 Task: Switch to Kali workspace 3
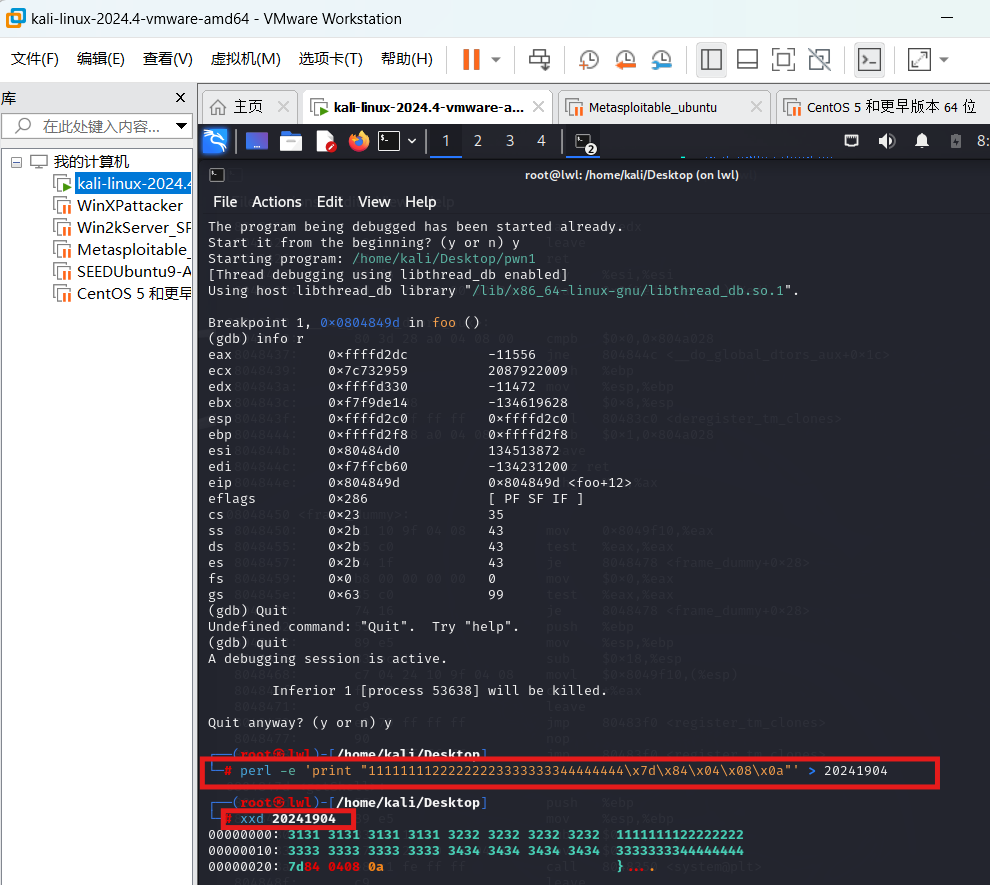point(510,141)
